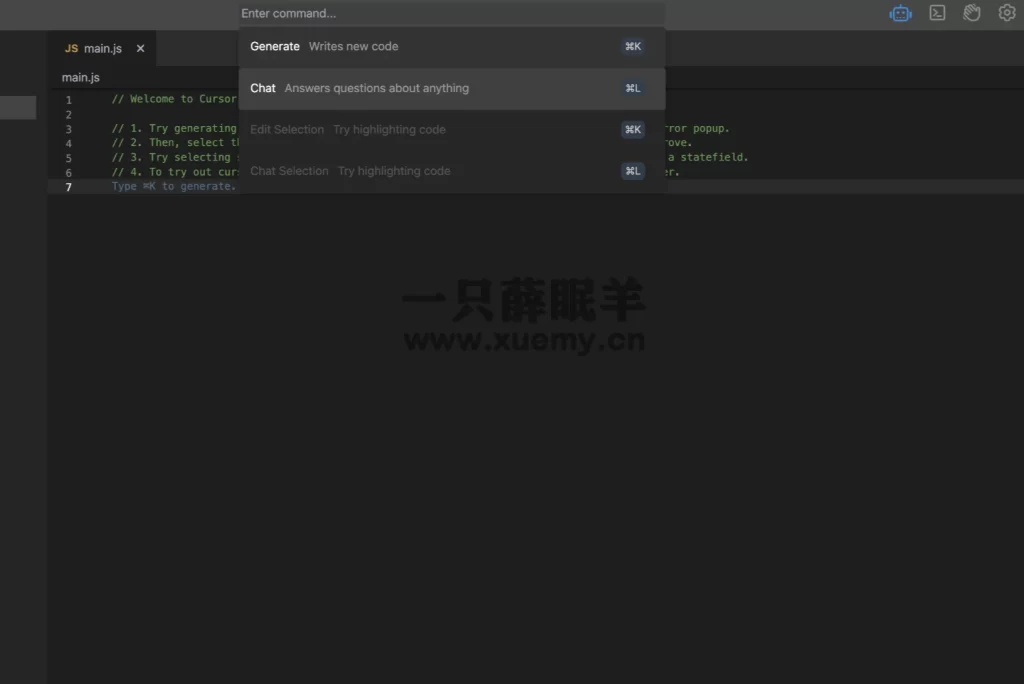Image resolution: width=1024 pixels, height=684 pixels.
Task: Click the '1. Try generating' comment line
Action: click(174, 129)
